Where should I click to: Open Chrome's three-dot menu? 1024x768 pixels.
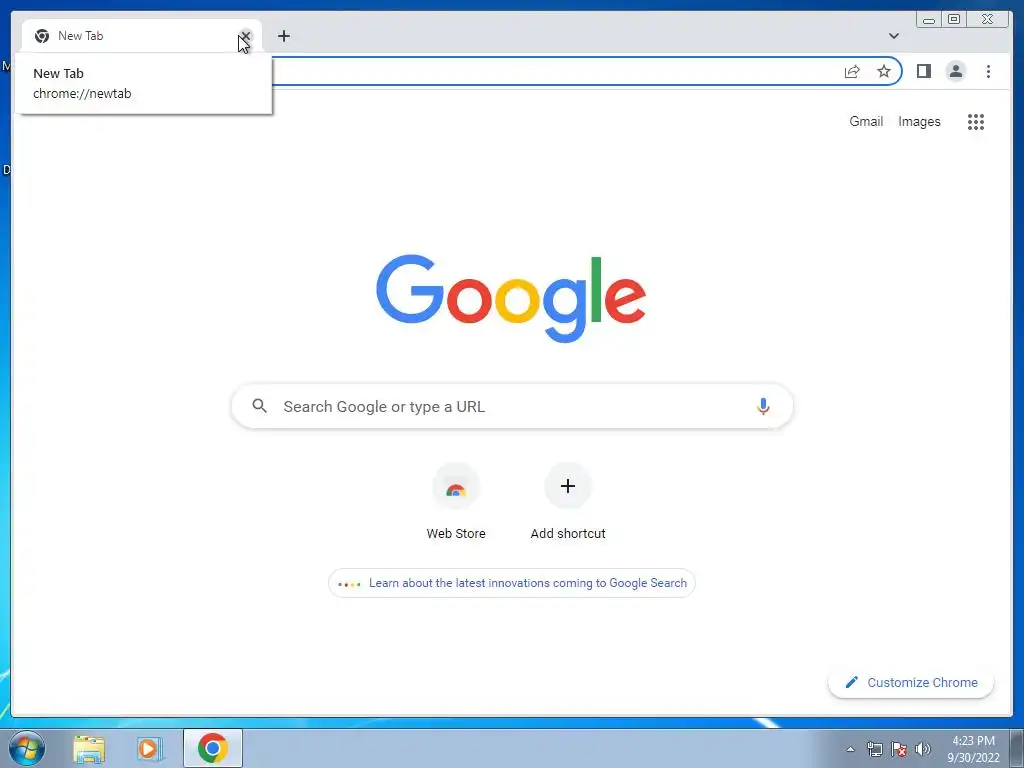(x=988, y=71)
